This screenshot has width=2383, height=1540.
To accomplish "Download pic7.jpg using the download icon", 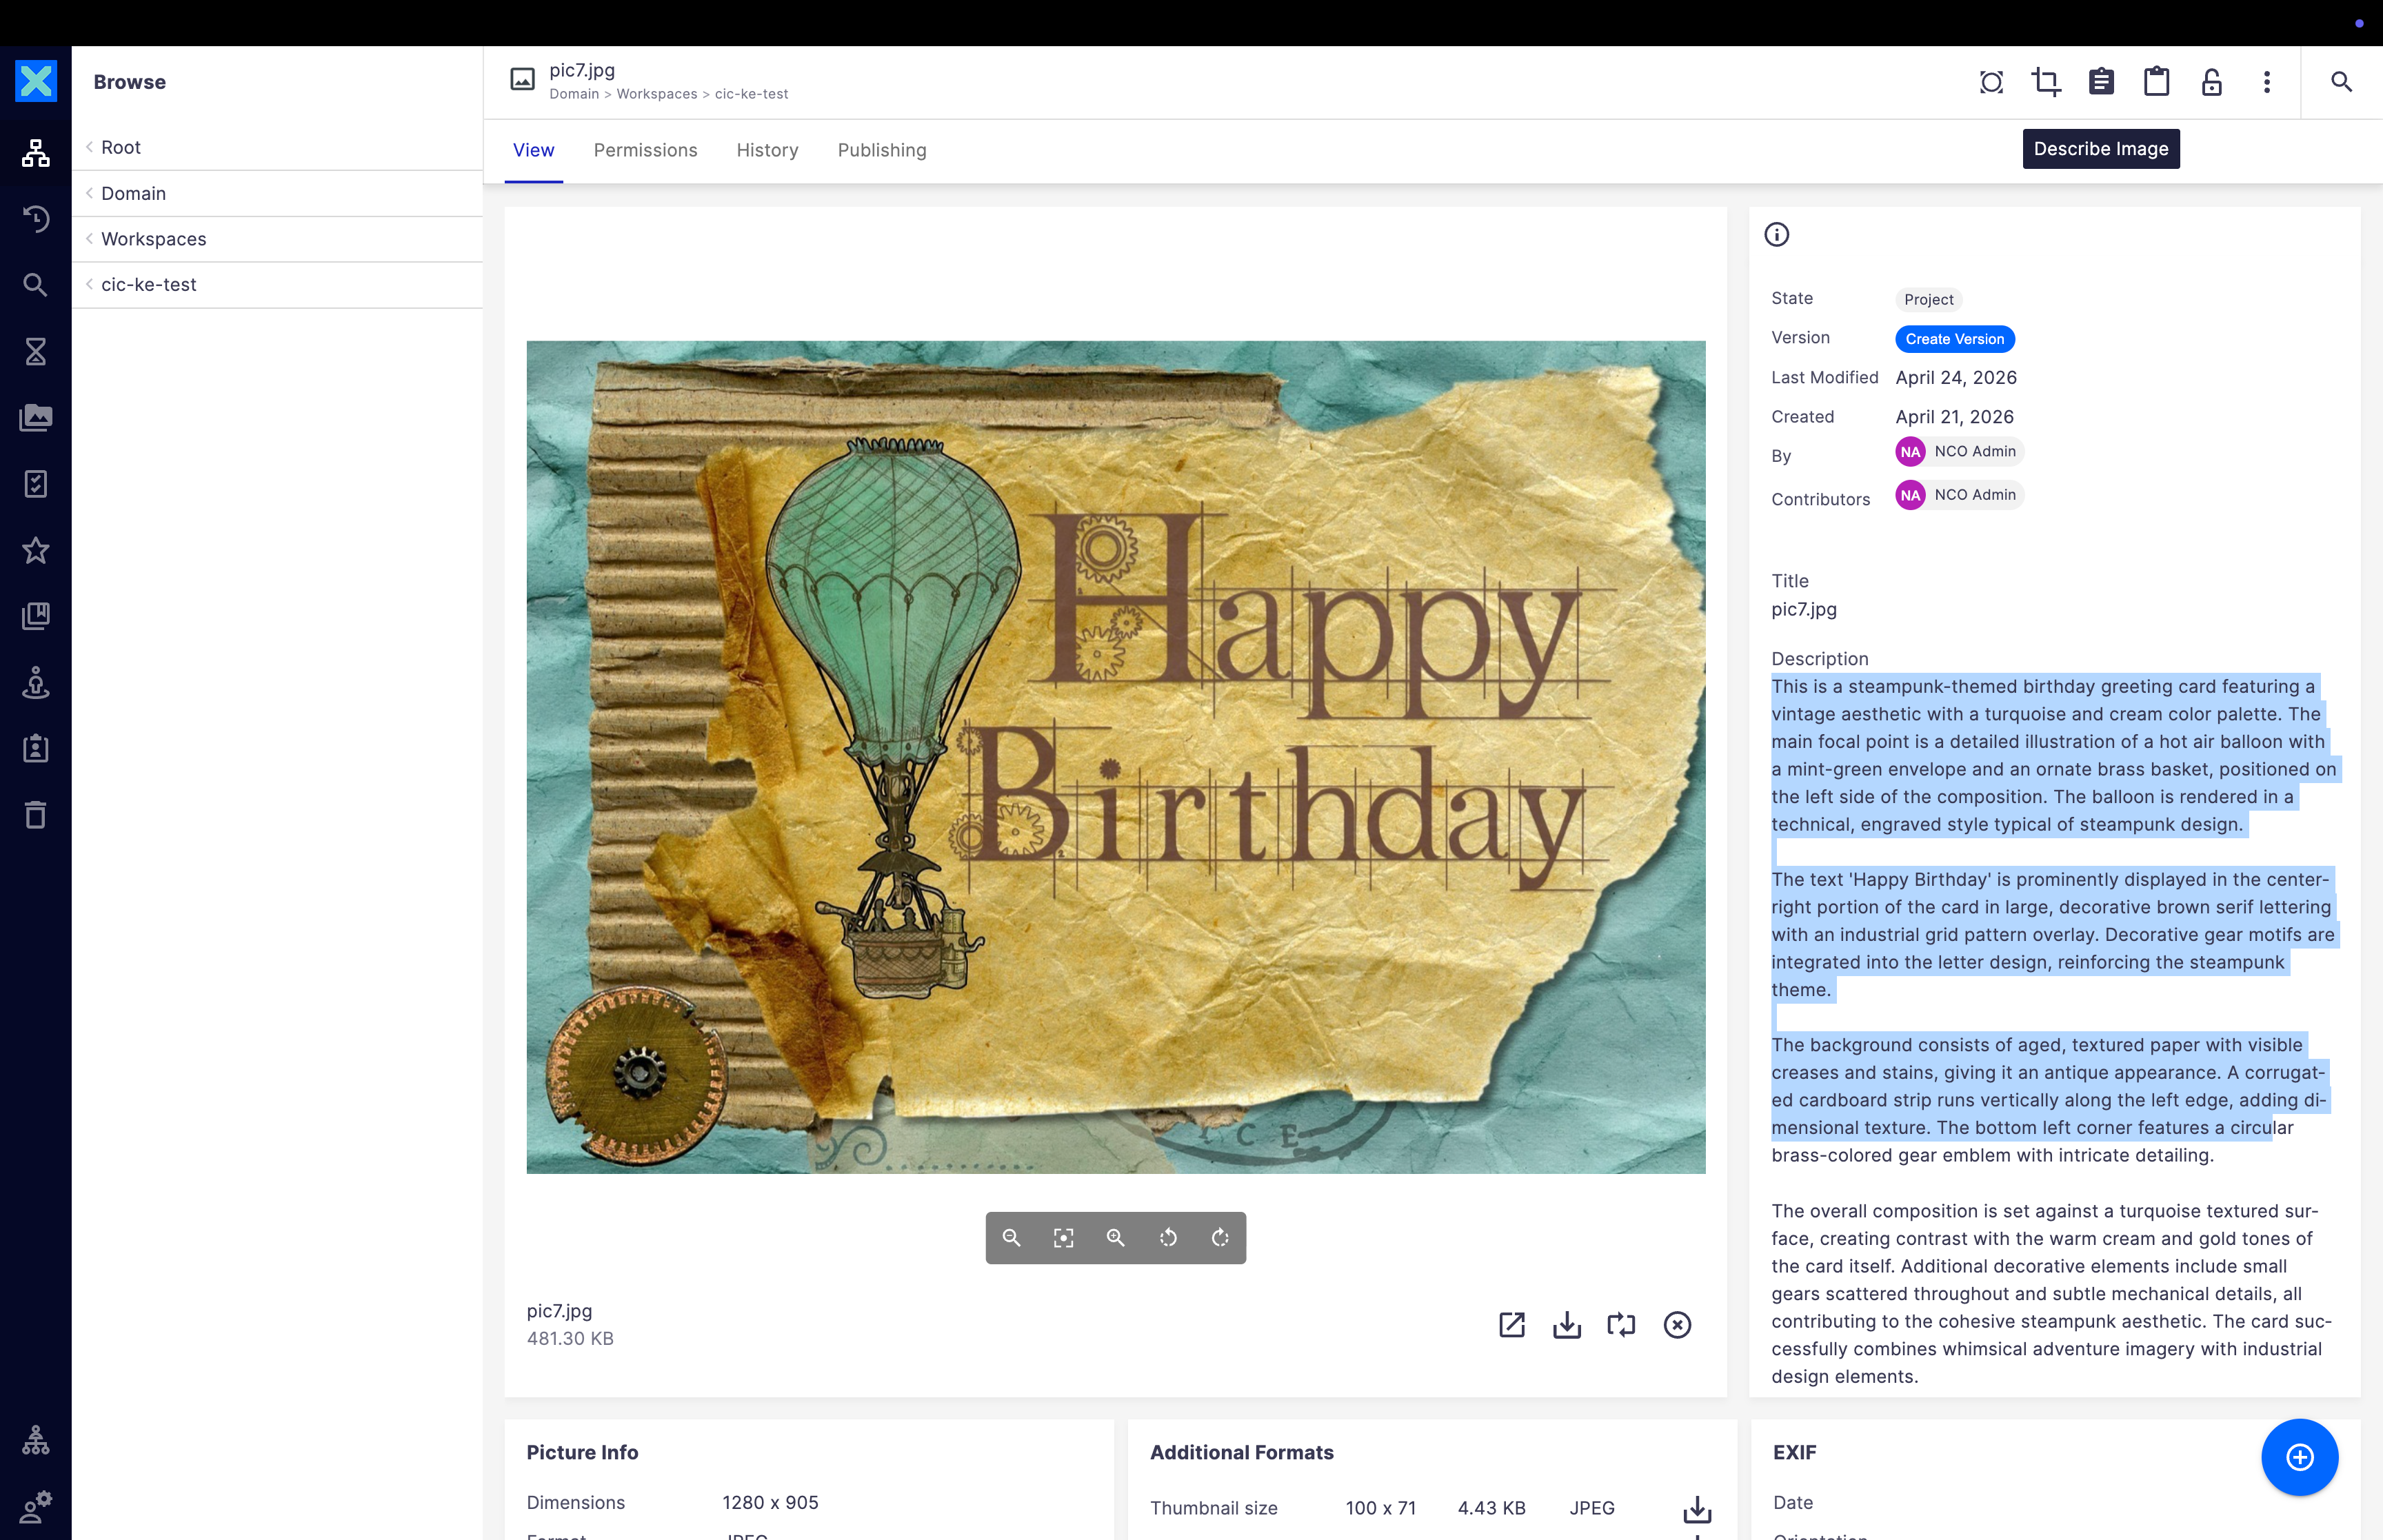I will (x=1567, y=1324).
